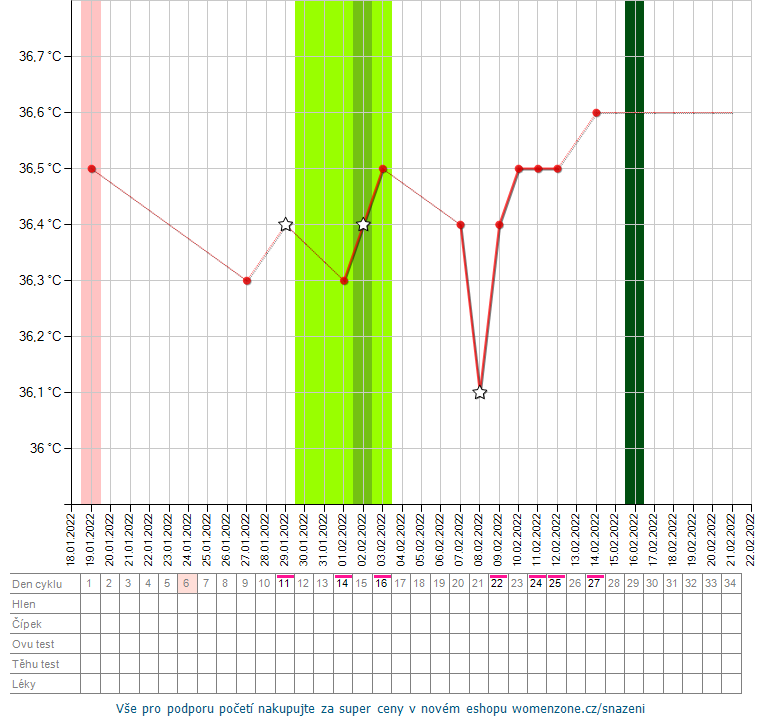Click cycle day 1 cell
The width and height of the screenshot is (760, 720).
(x=90, y=583)
